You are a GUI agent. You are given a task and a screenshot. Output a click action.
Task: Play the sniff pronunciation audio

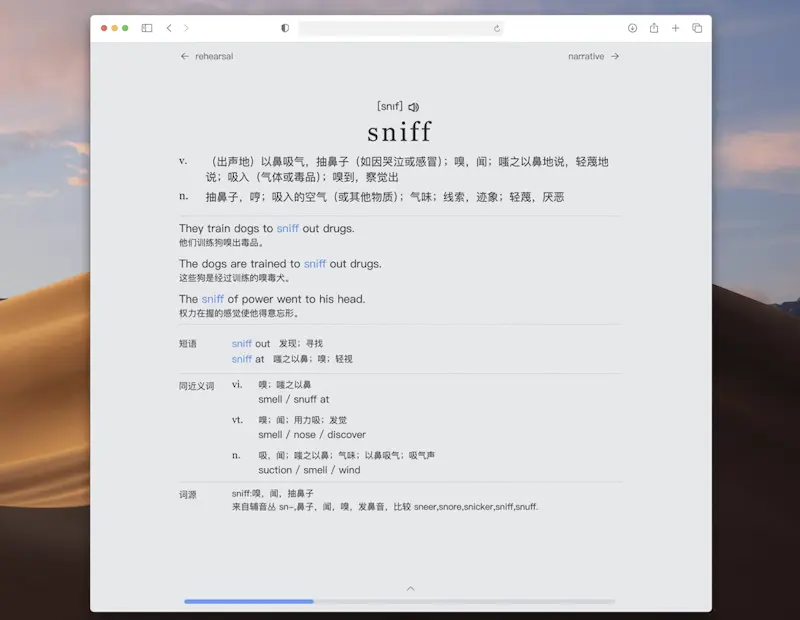[x=412, y=105]
